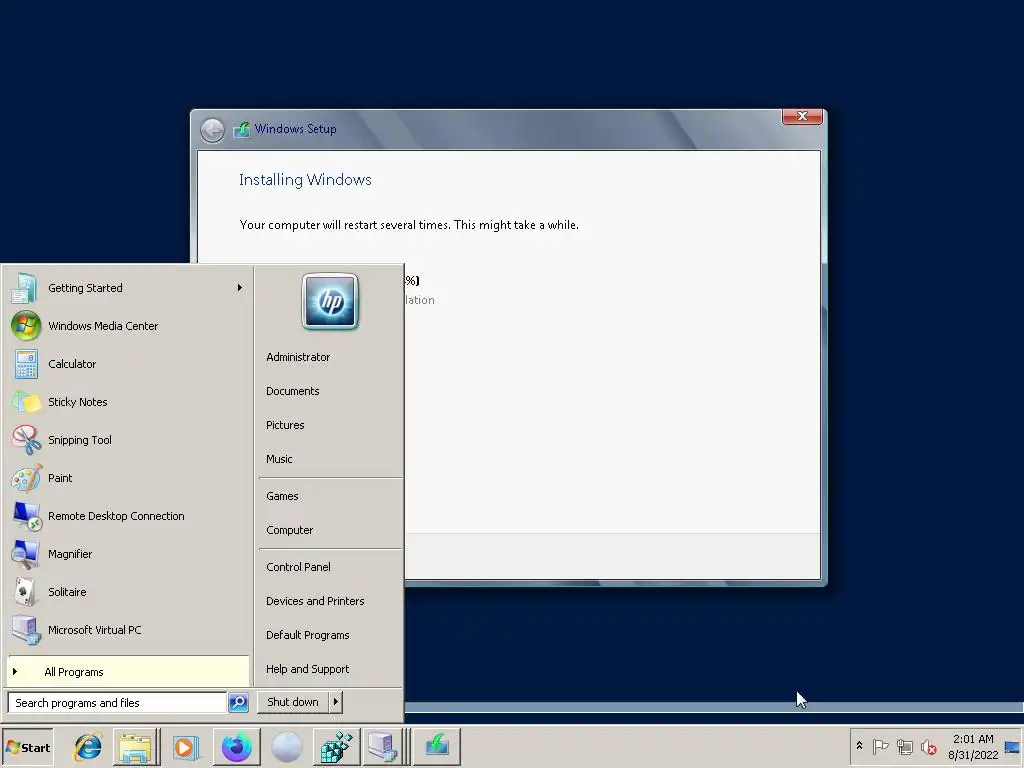Open Control Panel
Viewport: 1024px width, 768px height.
(x=298, y=567)
